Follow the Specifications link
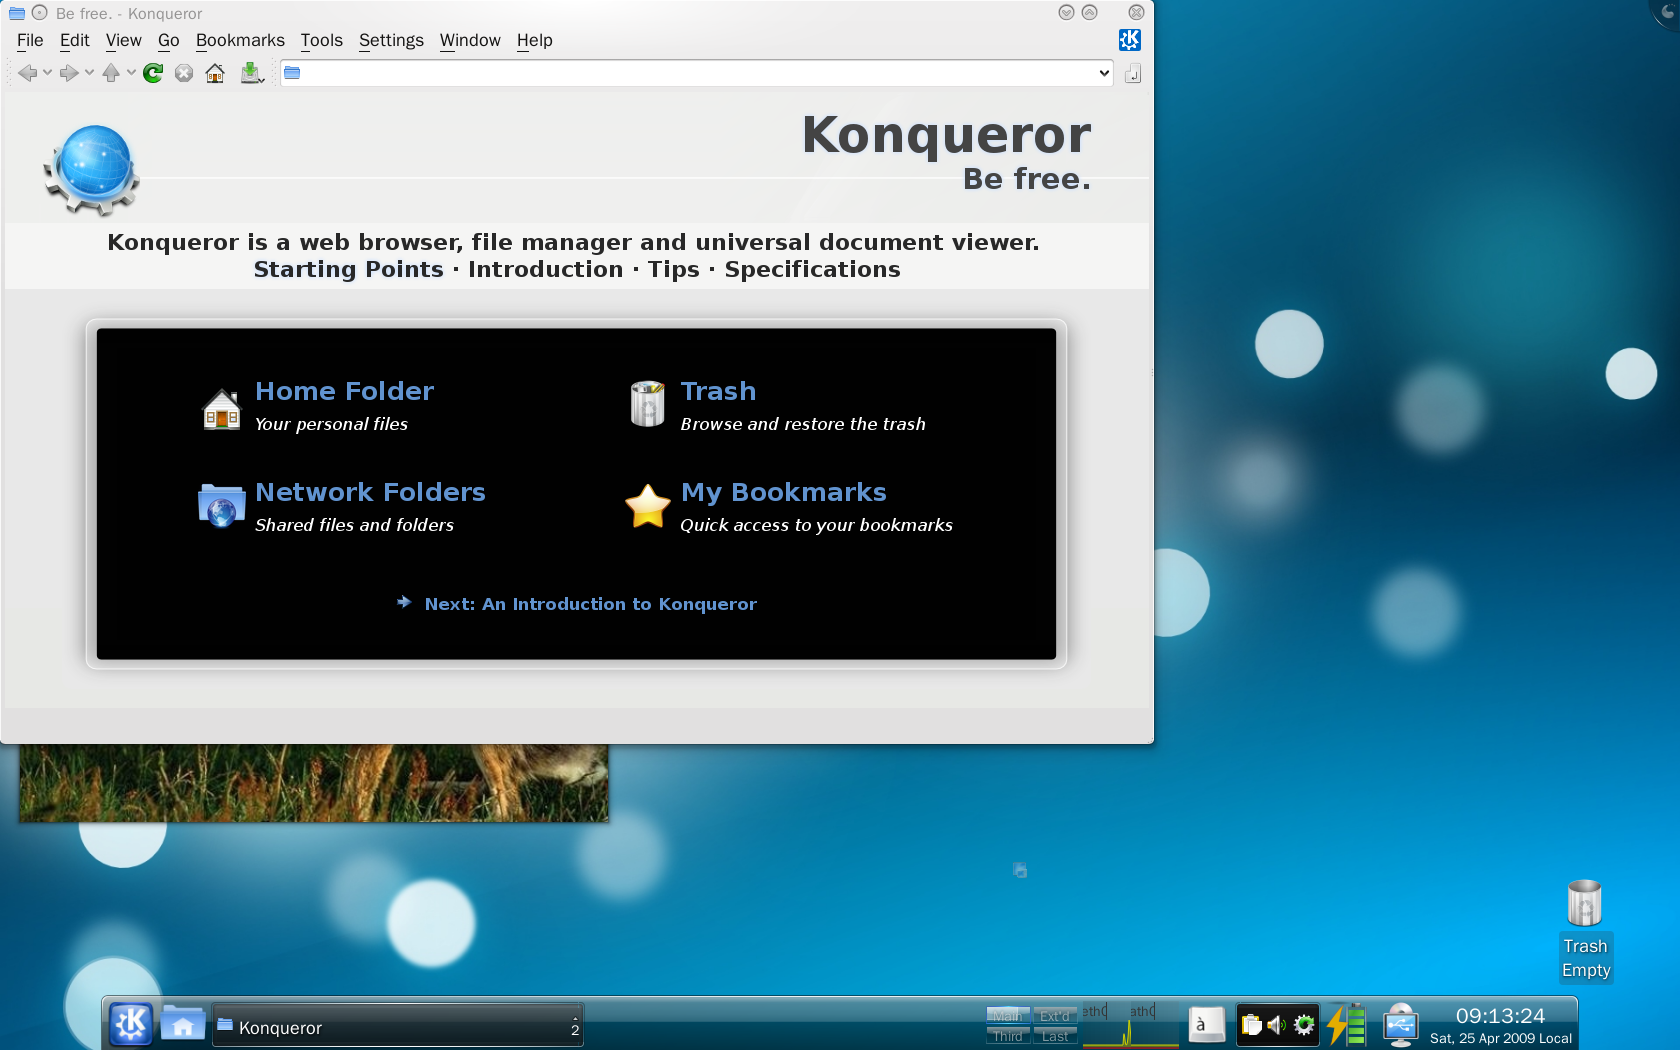Viewport: 1680px width, 1050px height. [812, 269]
